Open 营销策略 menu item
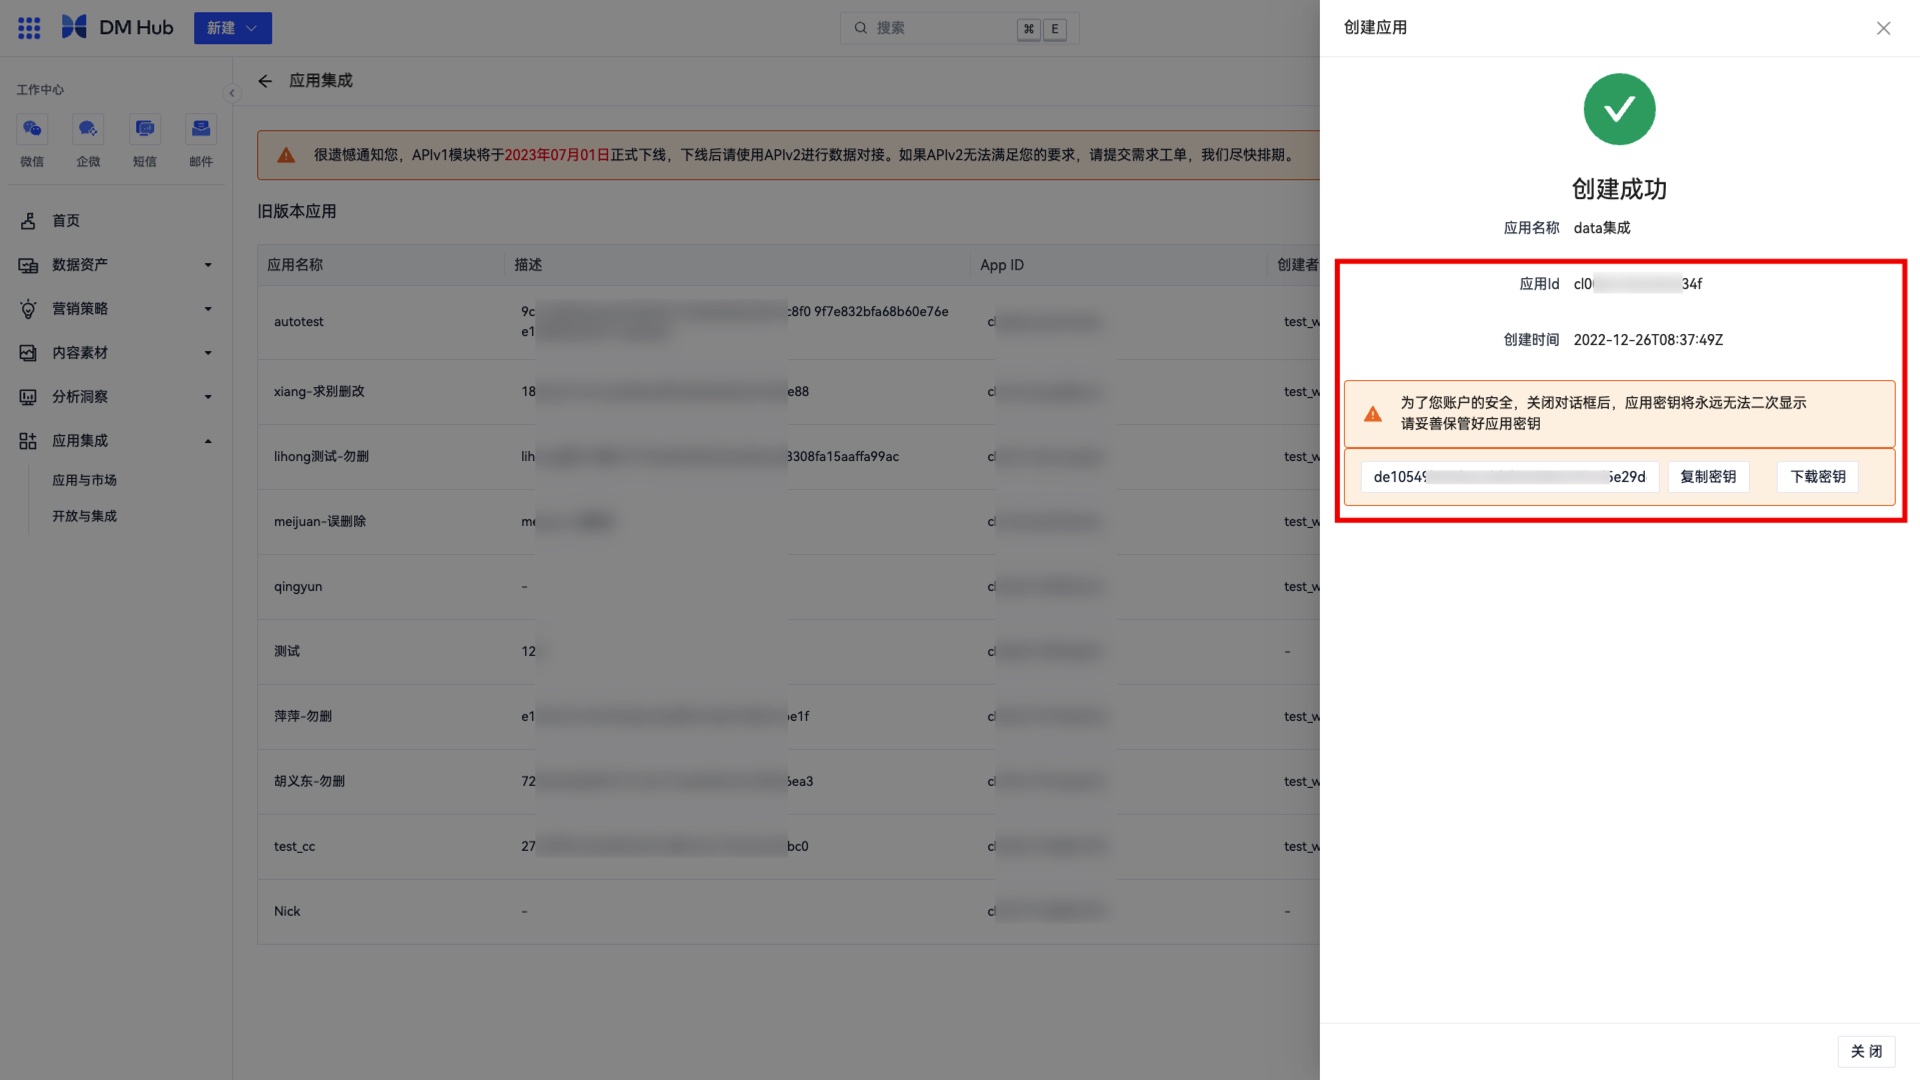1920x1080 pixels. (116, 309)
